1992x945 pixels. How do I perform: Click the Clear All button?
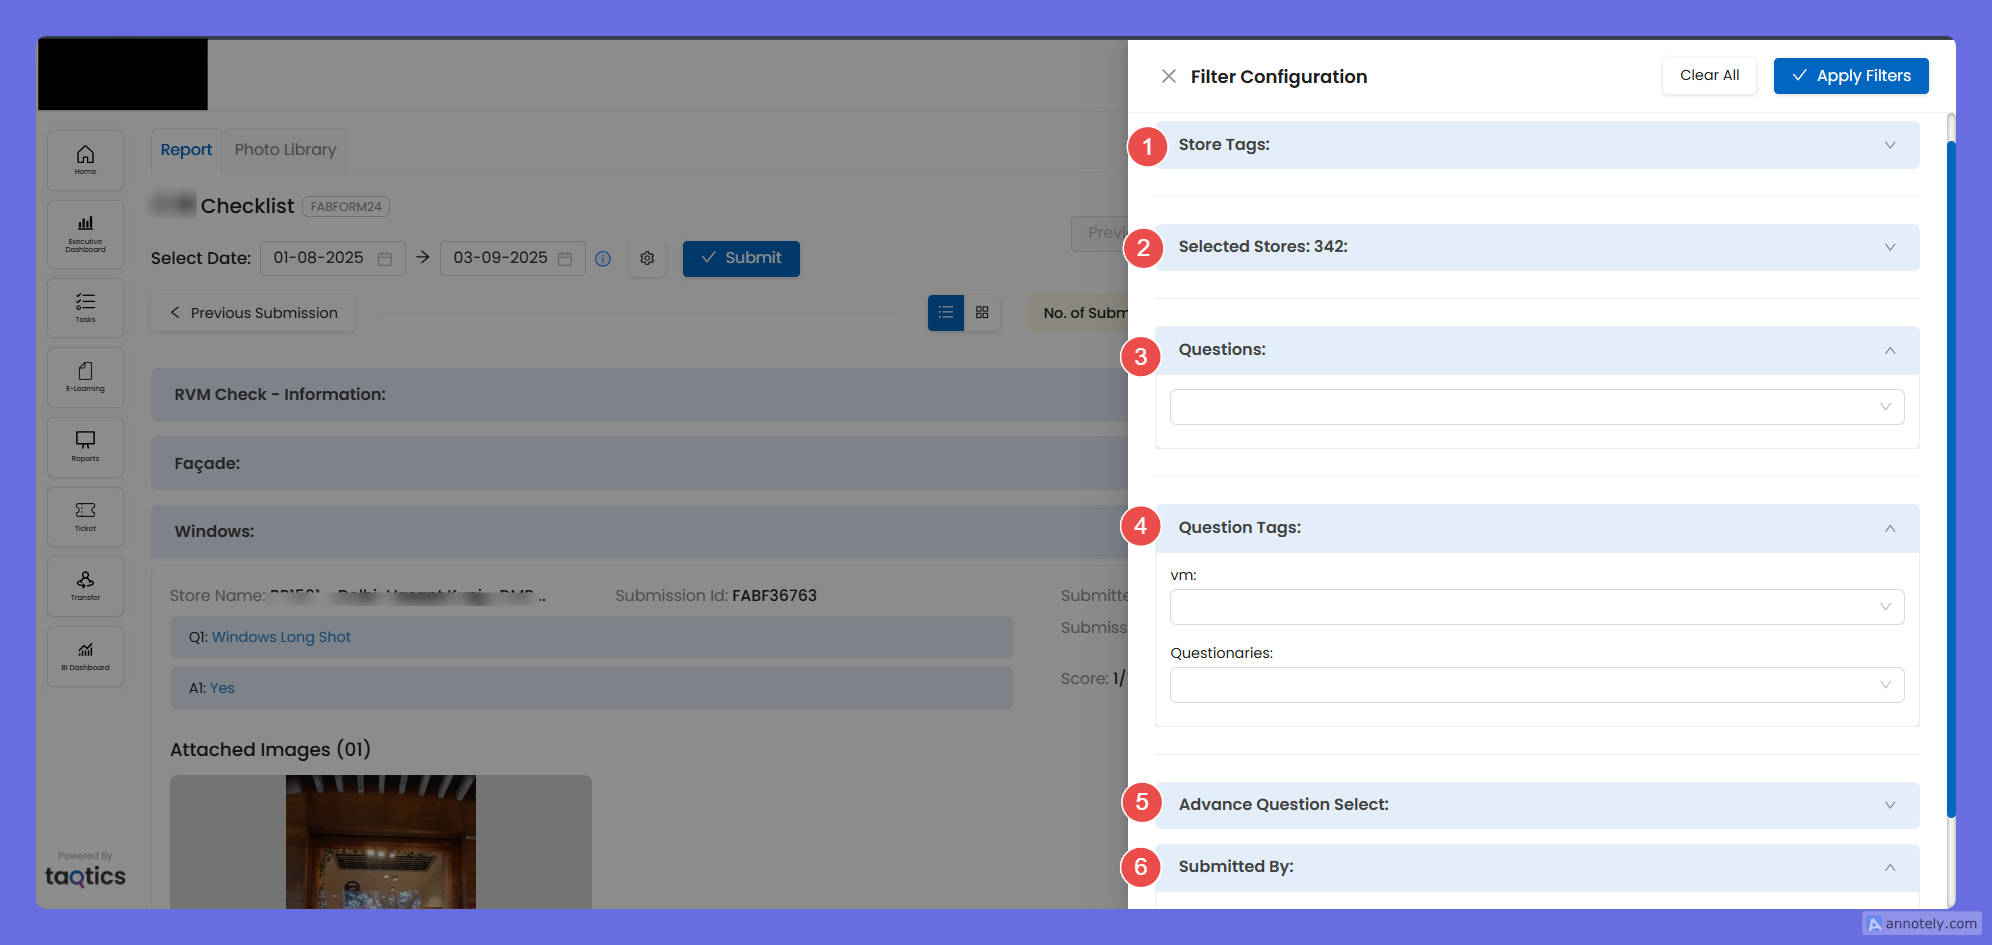pos(1709,76)
